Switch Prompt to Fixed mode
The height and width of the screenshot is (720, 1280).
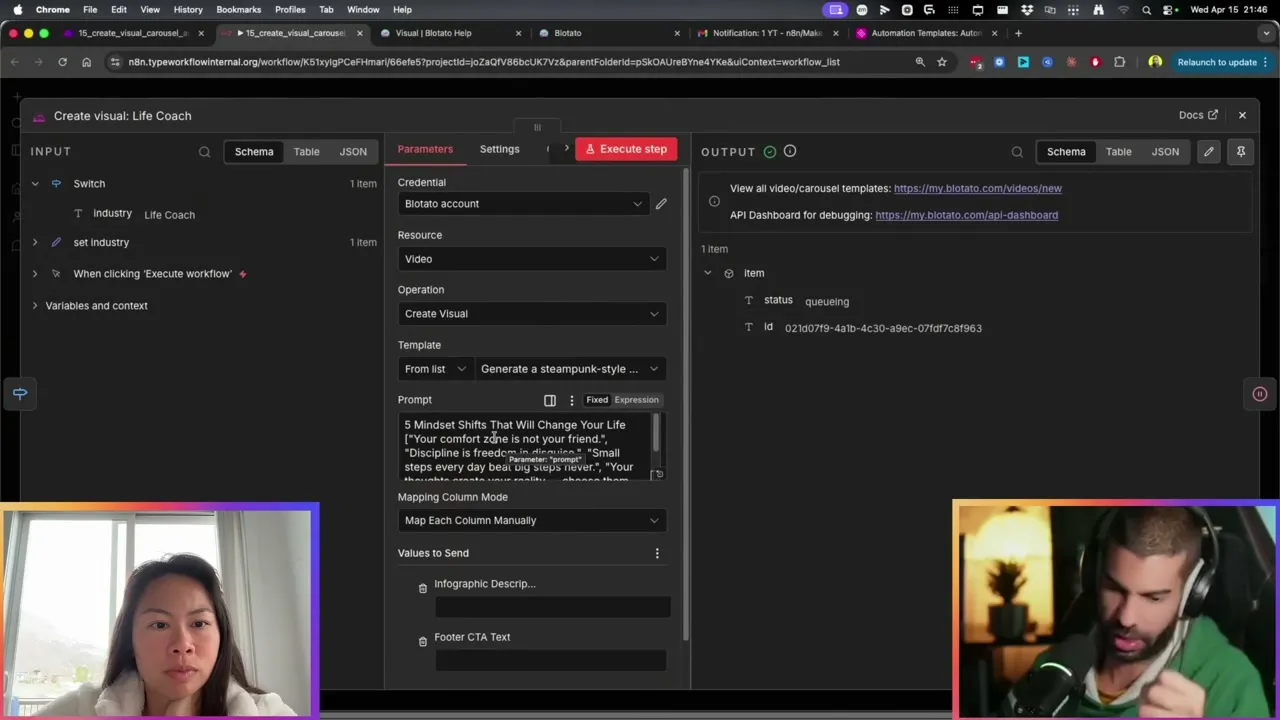[597, 400]
